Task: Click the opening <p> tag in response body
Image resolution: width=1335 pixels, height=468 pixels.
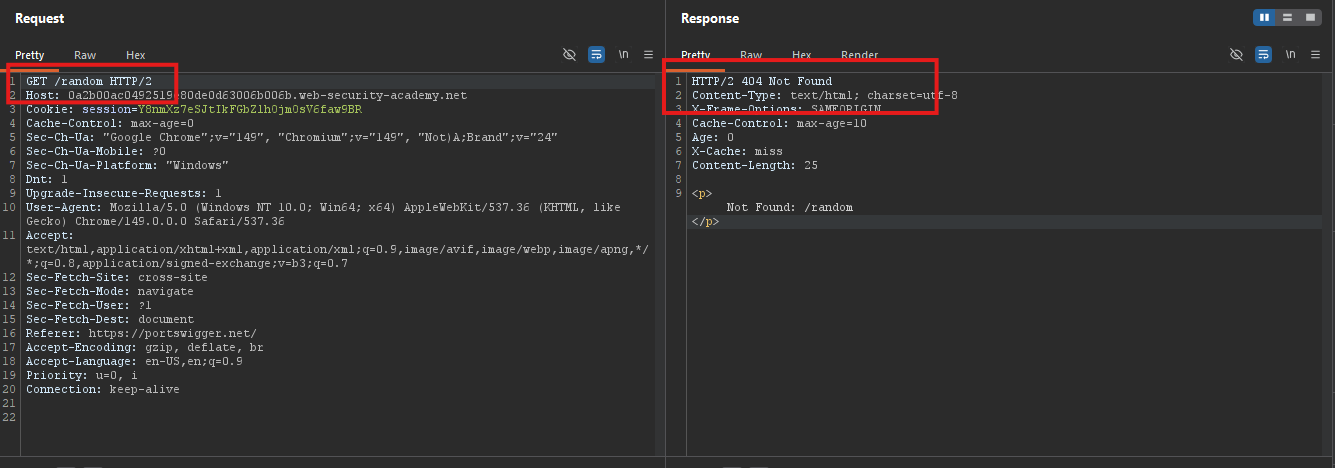Action: click(x=702, y=193)
